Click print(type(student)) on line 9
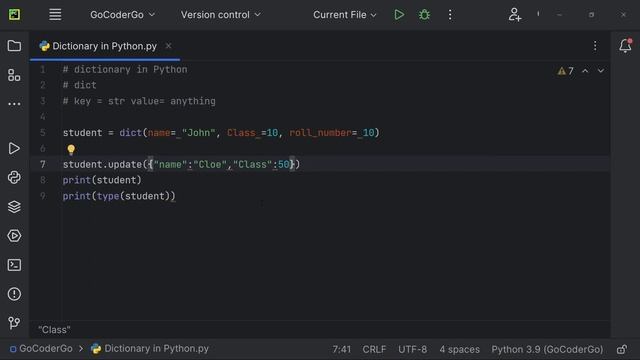640x360 pixels. [119, 196]
